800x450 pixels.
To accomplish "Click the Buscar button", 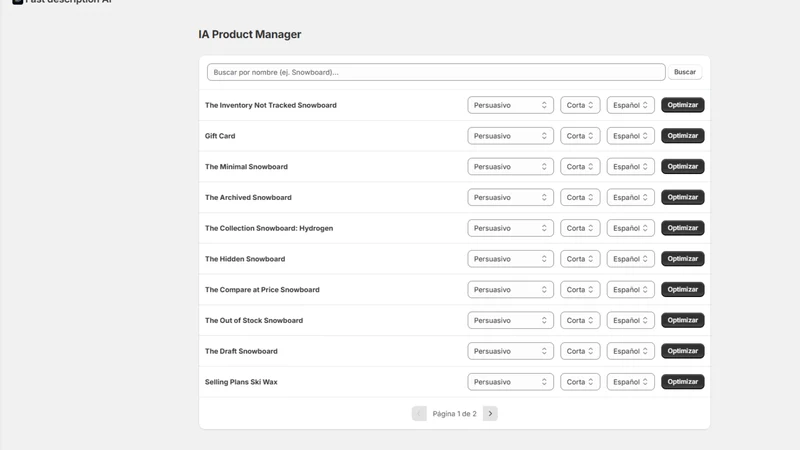I will click(684, 72).
